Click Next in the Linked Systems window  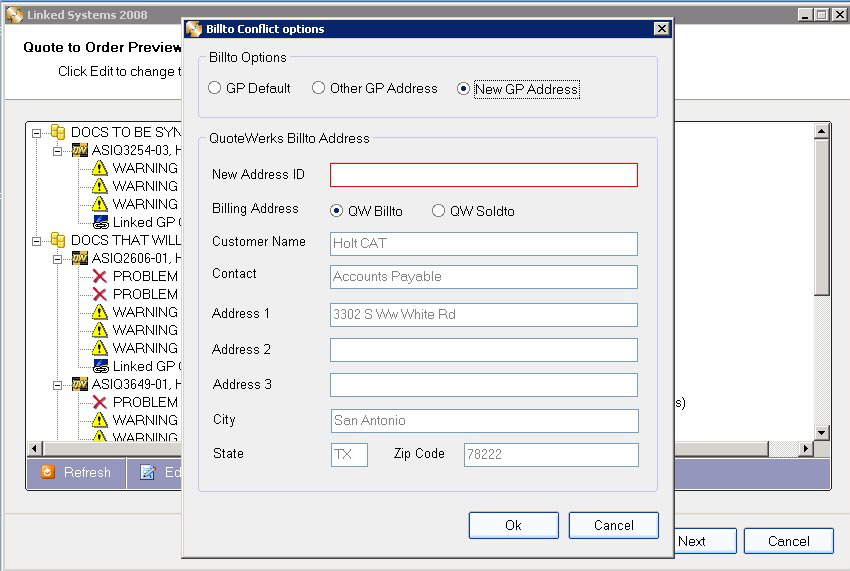(x=705, y=541)
